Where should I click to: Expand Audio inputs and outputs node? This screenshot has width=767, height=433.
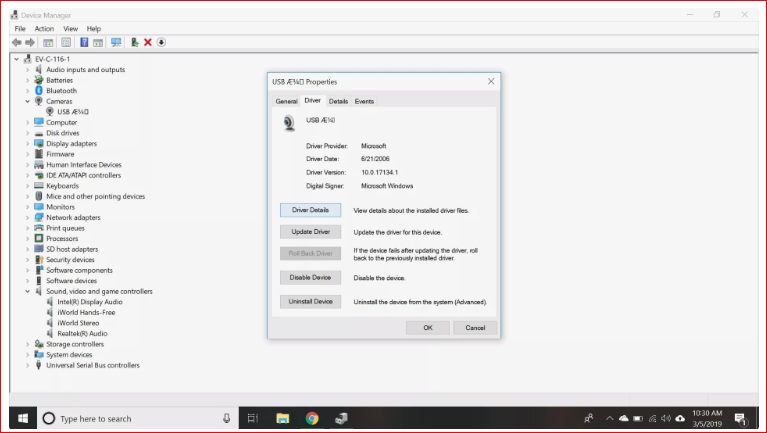tap(28, 70)
